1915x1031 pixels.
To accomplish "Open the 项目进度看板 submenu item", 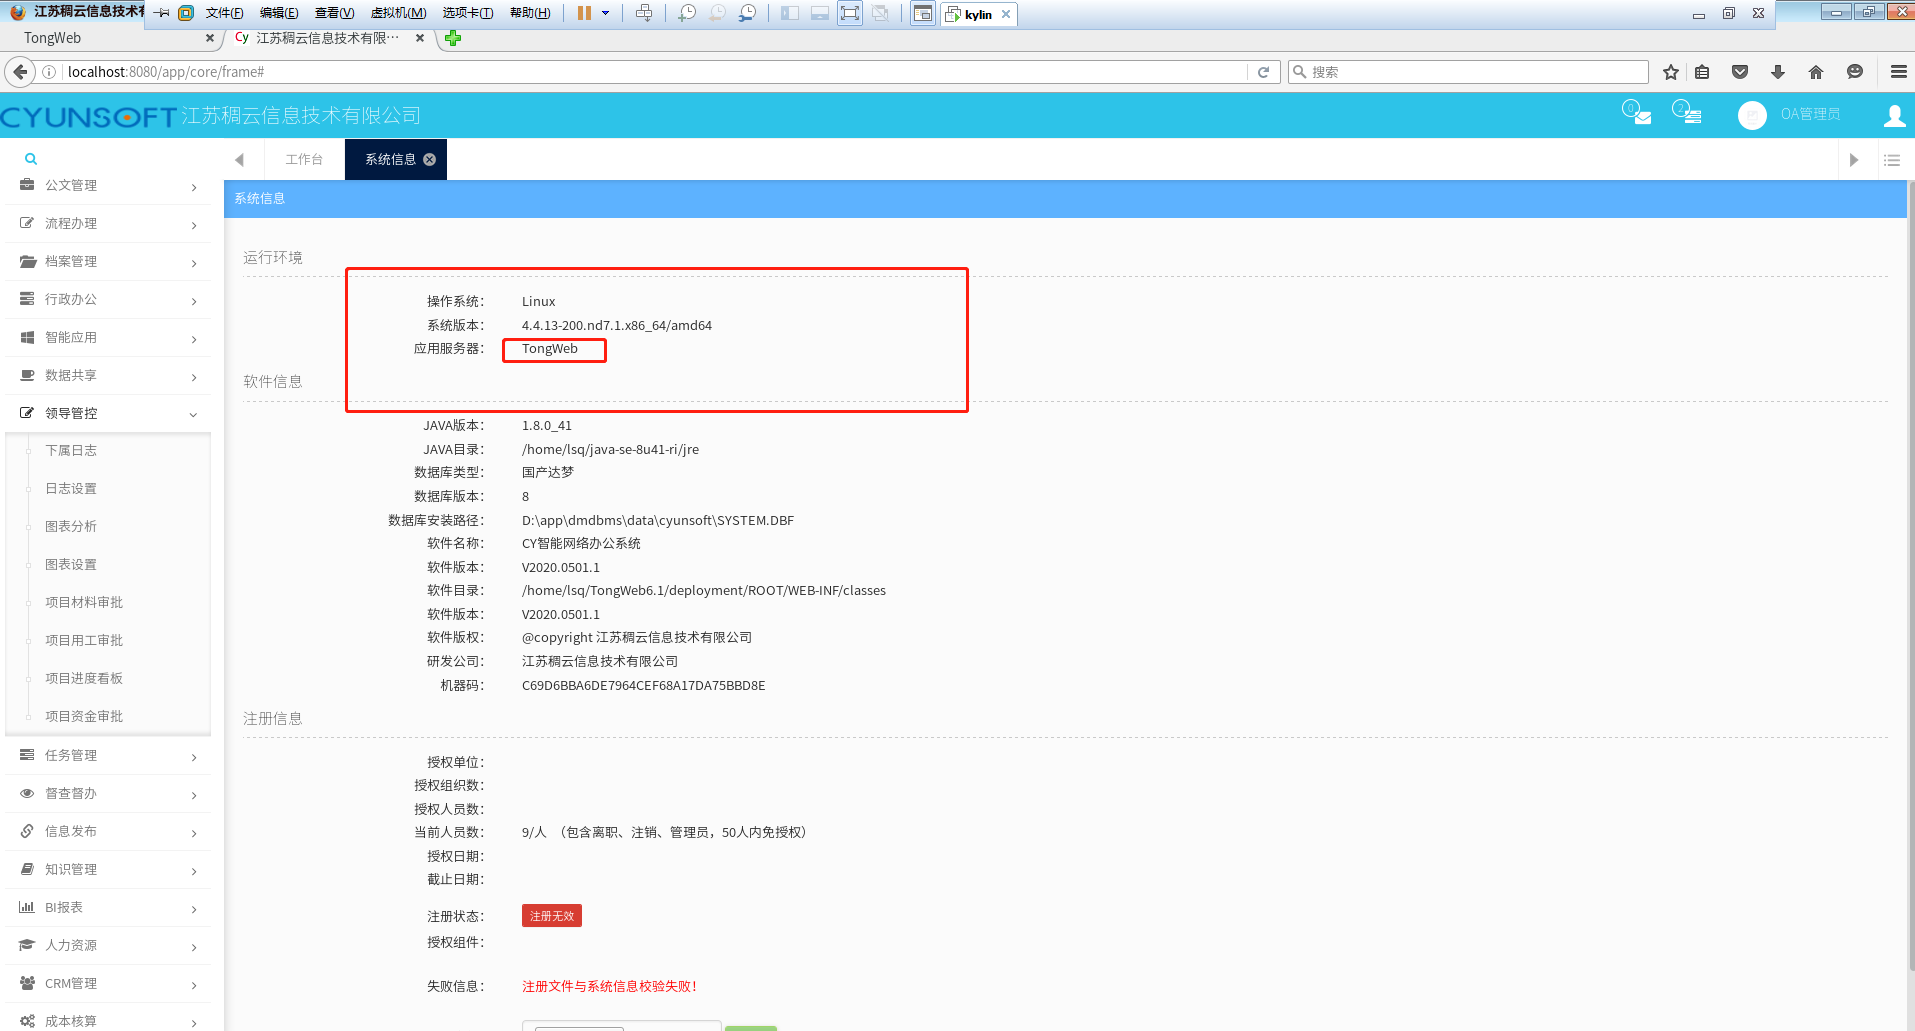I will tap(84, 679).
